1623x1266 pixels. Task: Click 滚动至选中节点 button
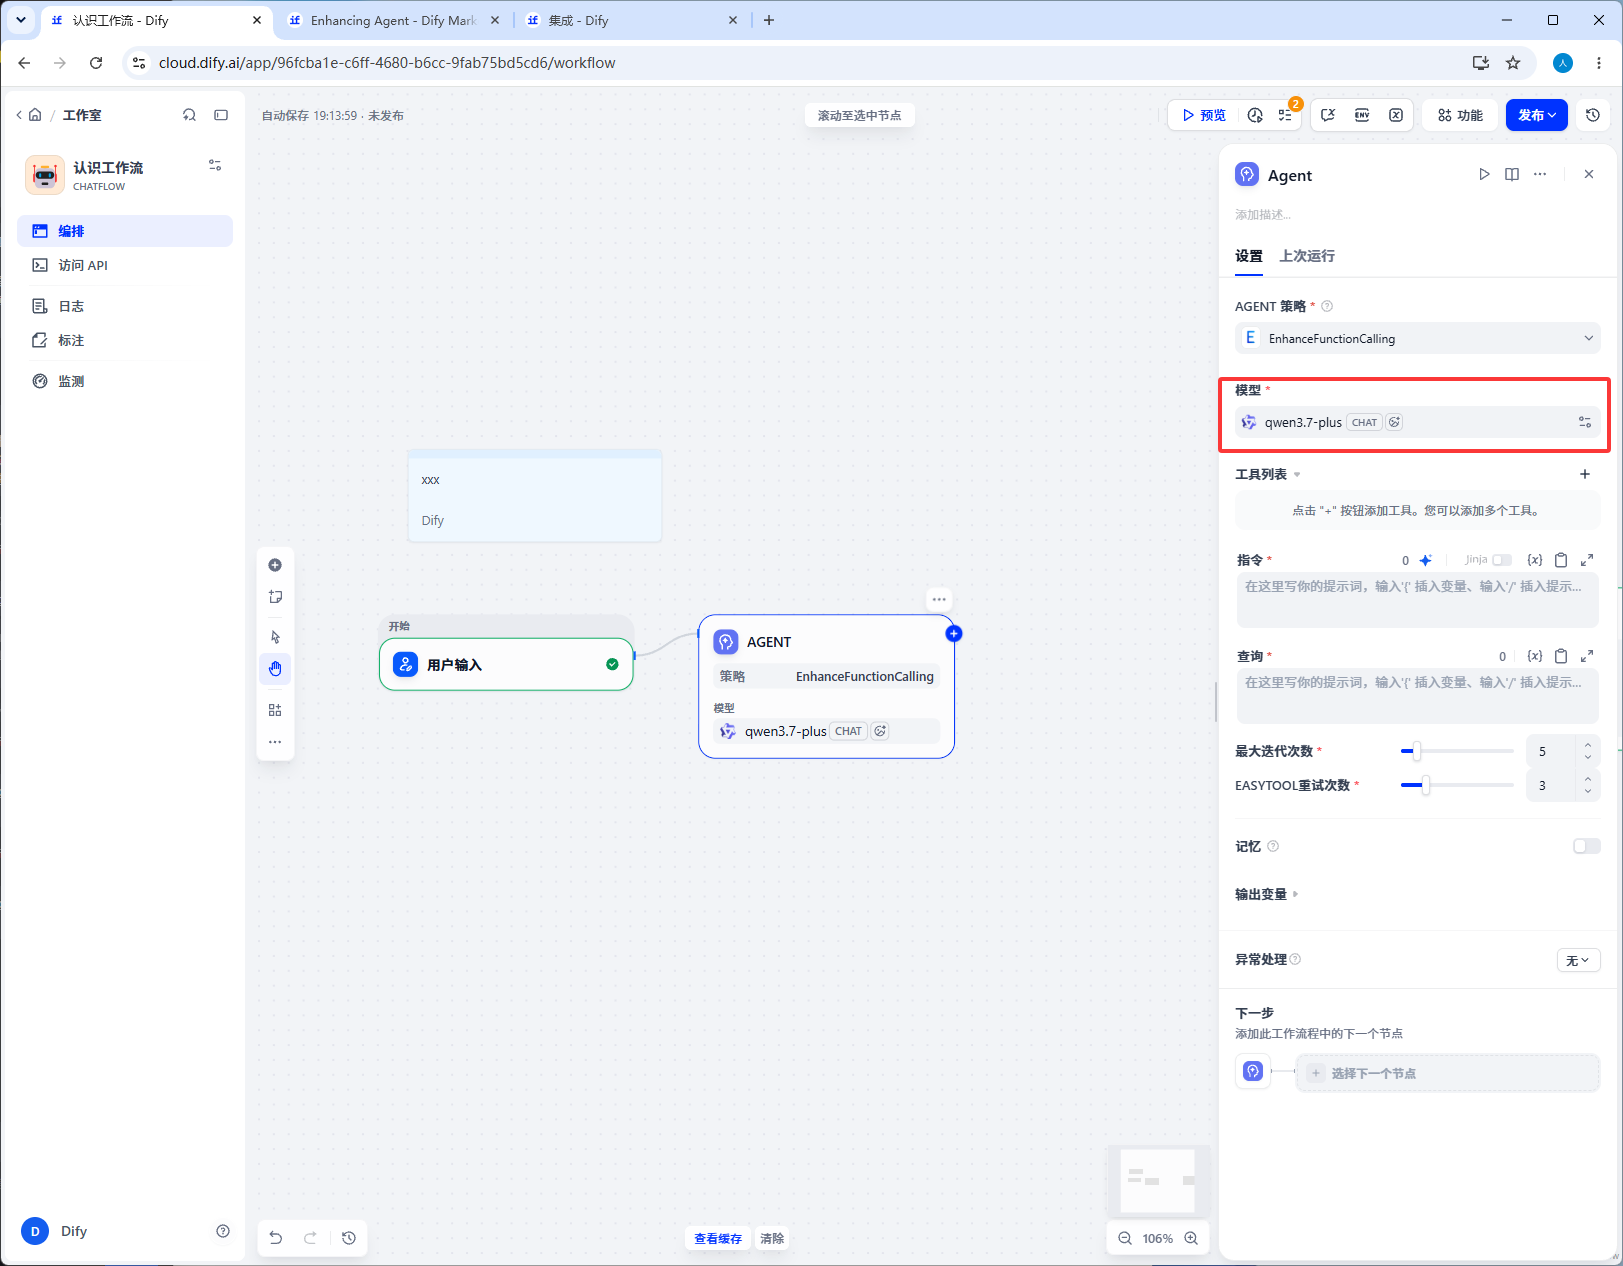point(860,115)
